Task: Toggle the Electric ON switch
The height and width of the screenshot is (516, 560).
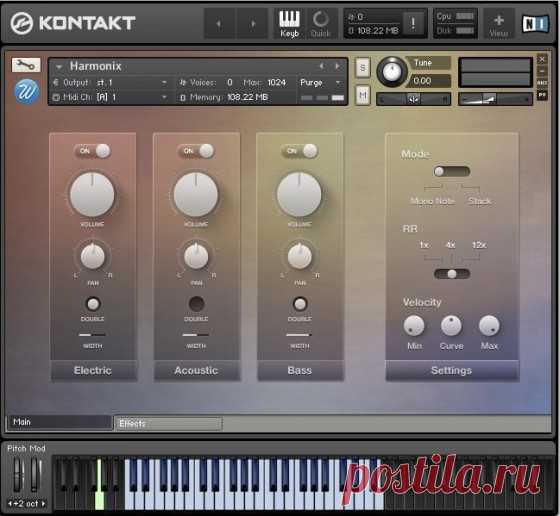Action: tap(92, 151)
